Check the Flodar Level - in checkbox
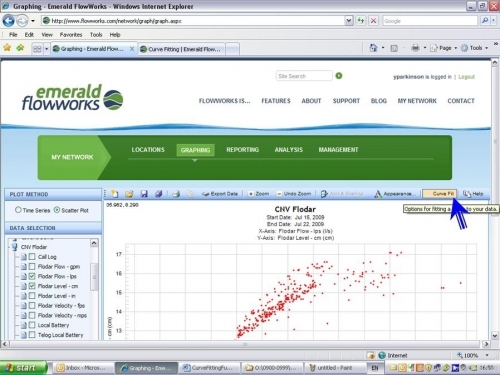The height and width of the screenshot is (375, 500). click(32, 296)
